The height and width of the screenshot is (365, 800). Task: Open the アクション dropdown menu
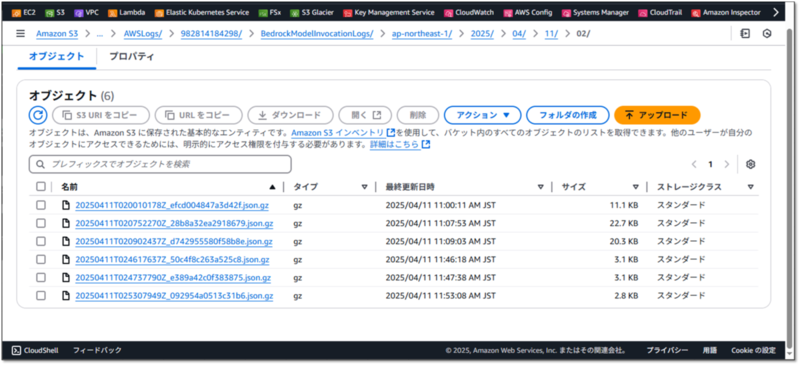point(482,115)
